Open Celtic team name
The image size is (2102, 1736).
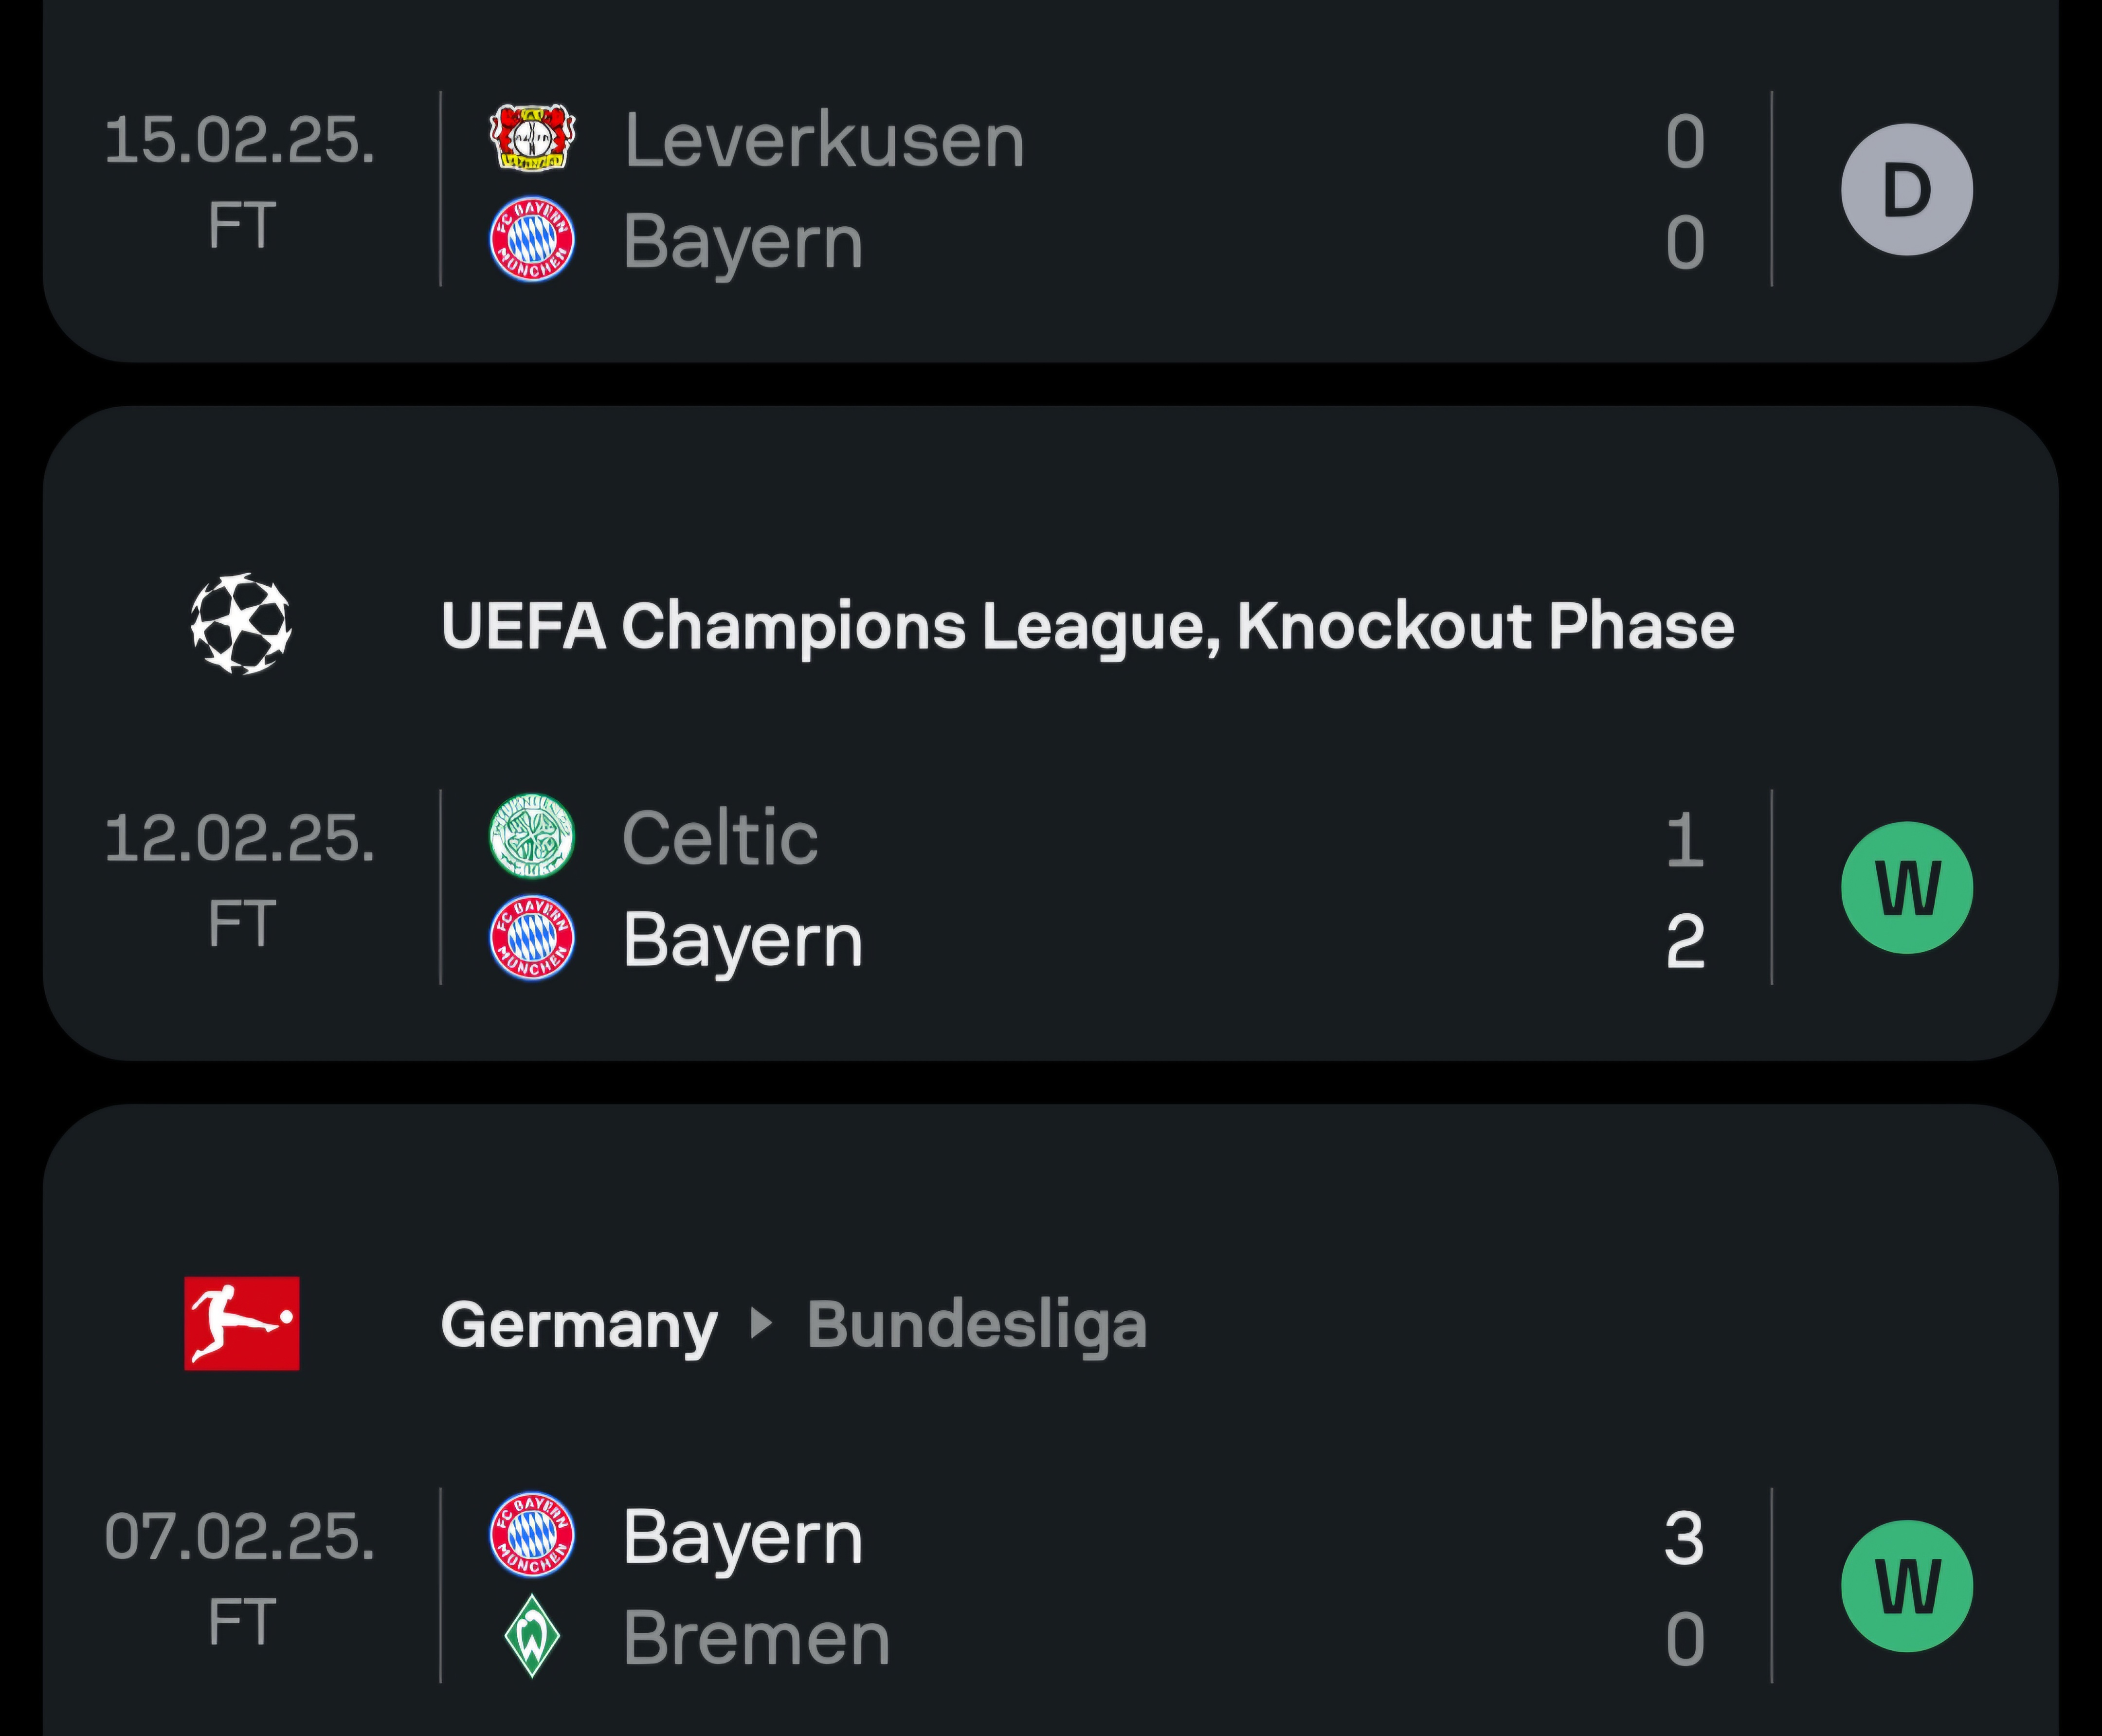click(x=720, y=838)
